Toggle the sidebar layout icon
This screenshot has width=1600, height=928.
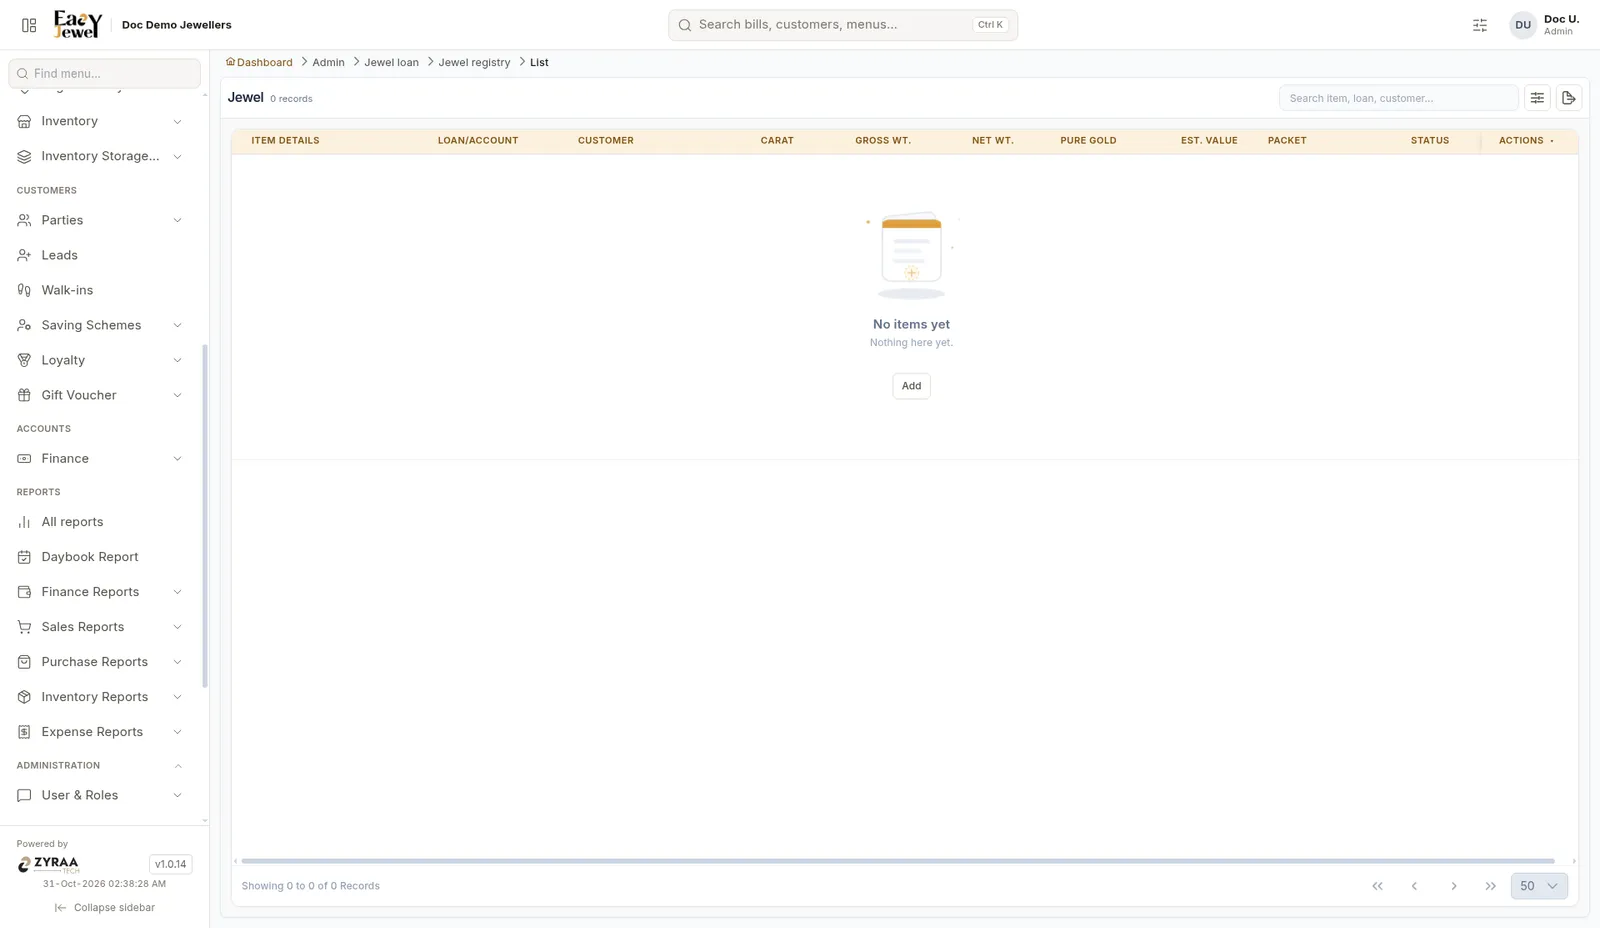click(29, 25)
